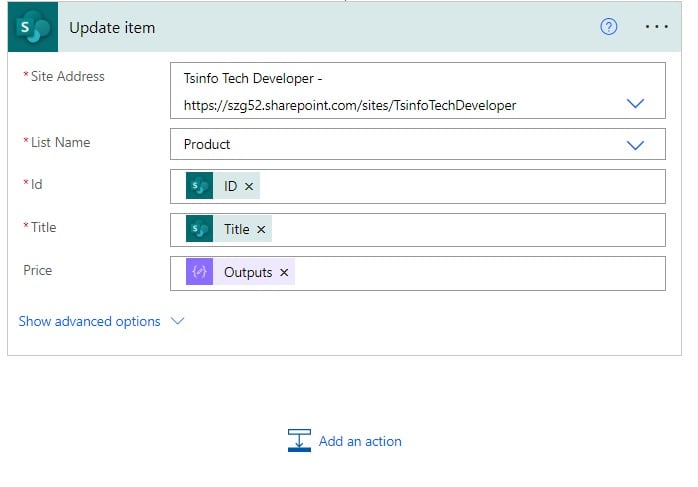Click the Price field label
This screenshot has height=487, width=698.
[x=38, y=270]
